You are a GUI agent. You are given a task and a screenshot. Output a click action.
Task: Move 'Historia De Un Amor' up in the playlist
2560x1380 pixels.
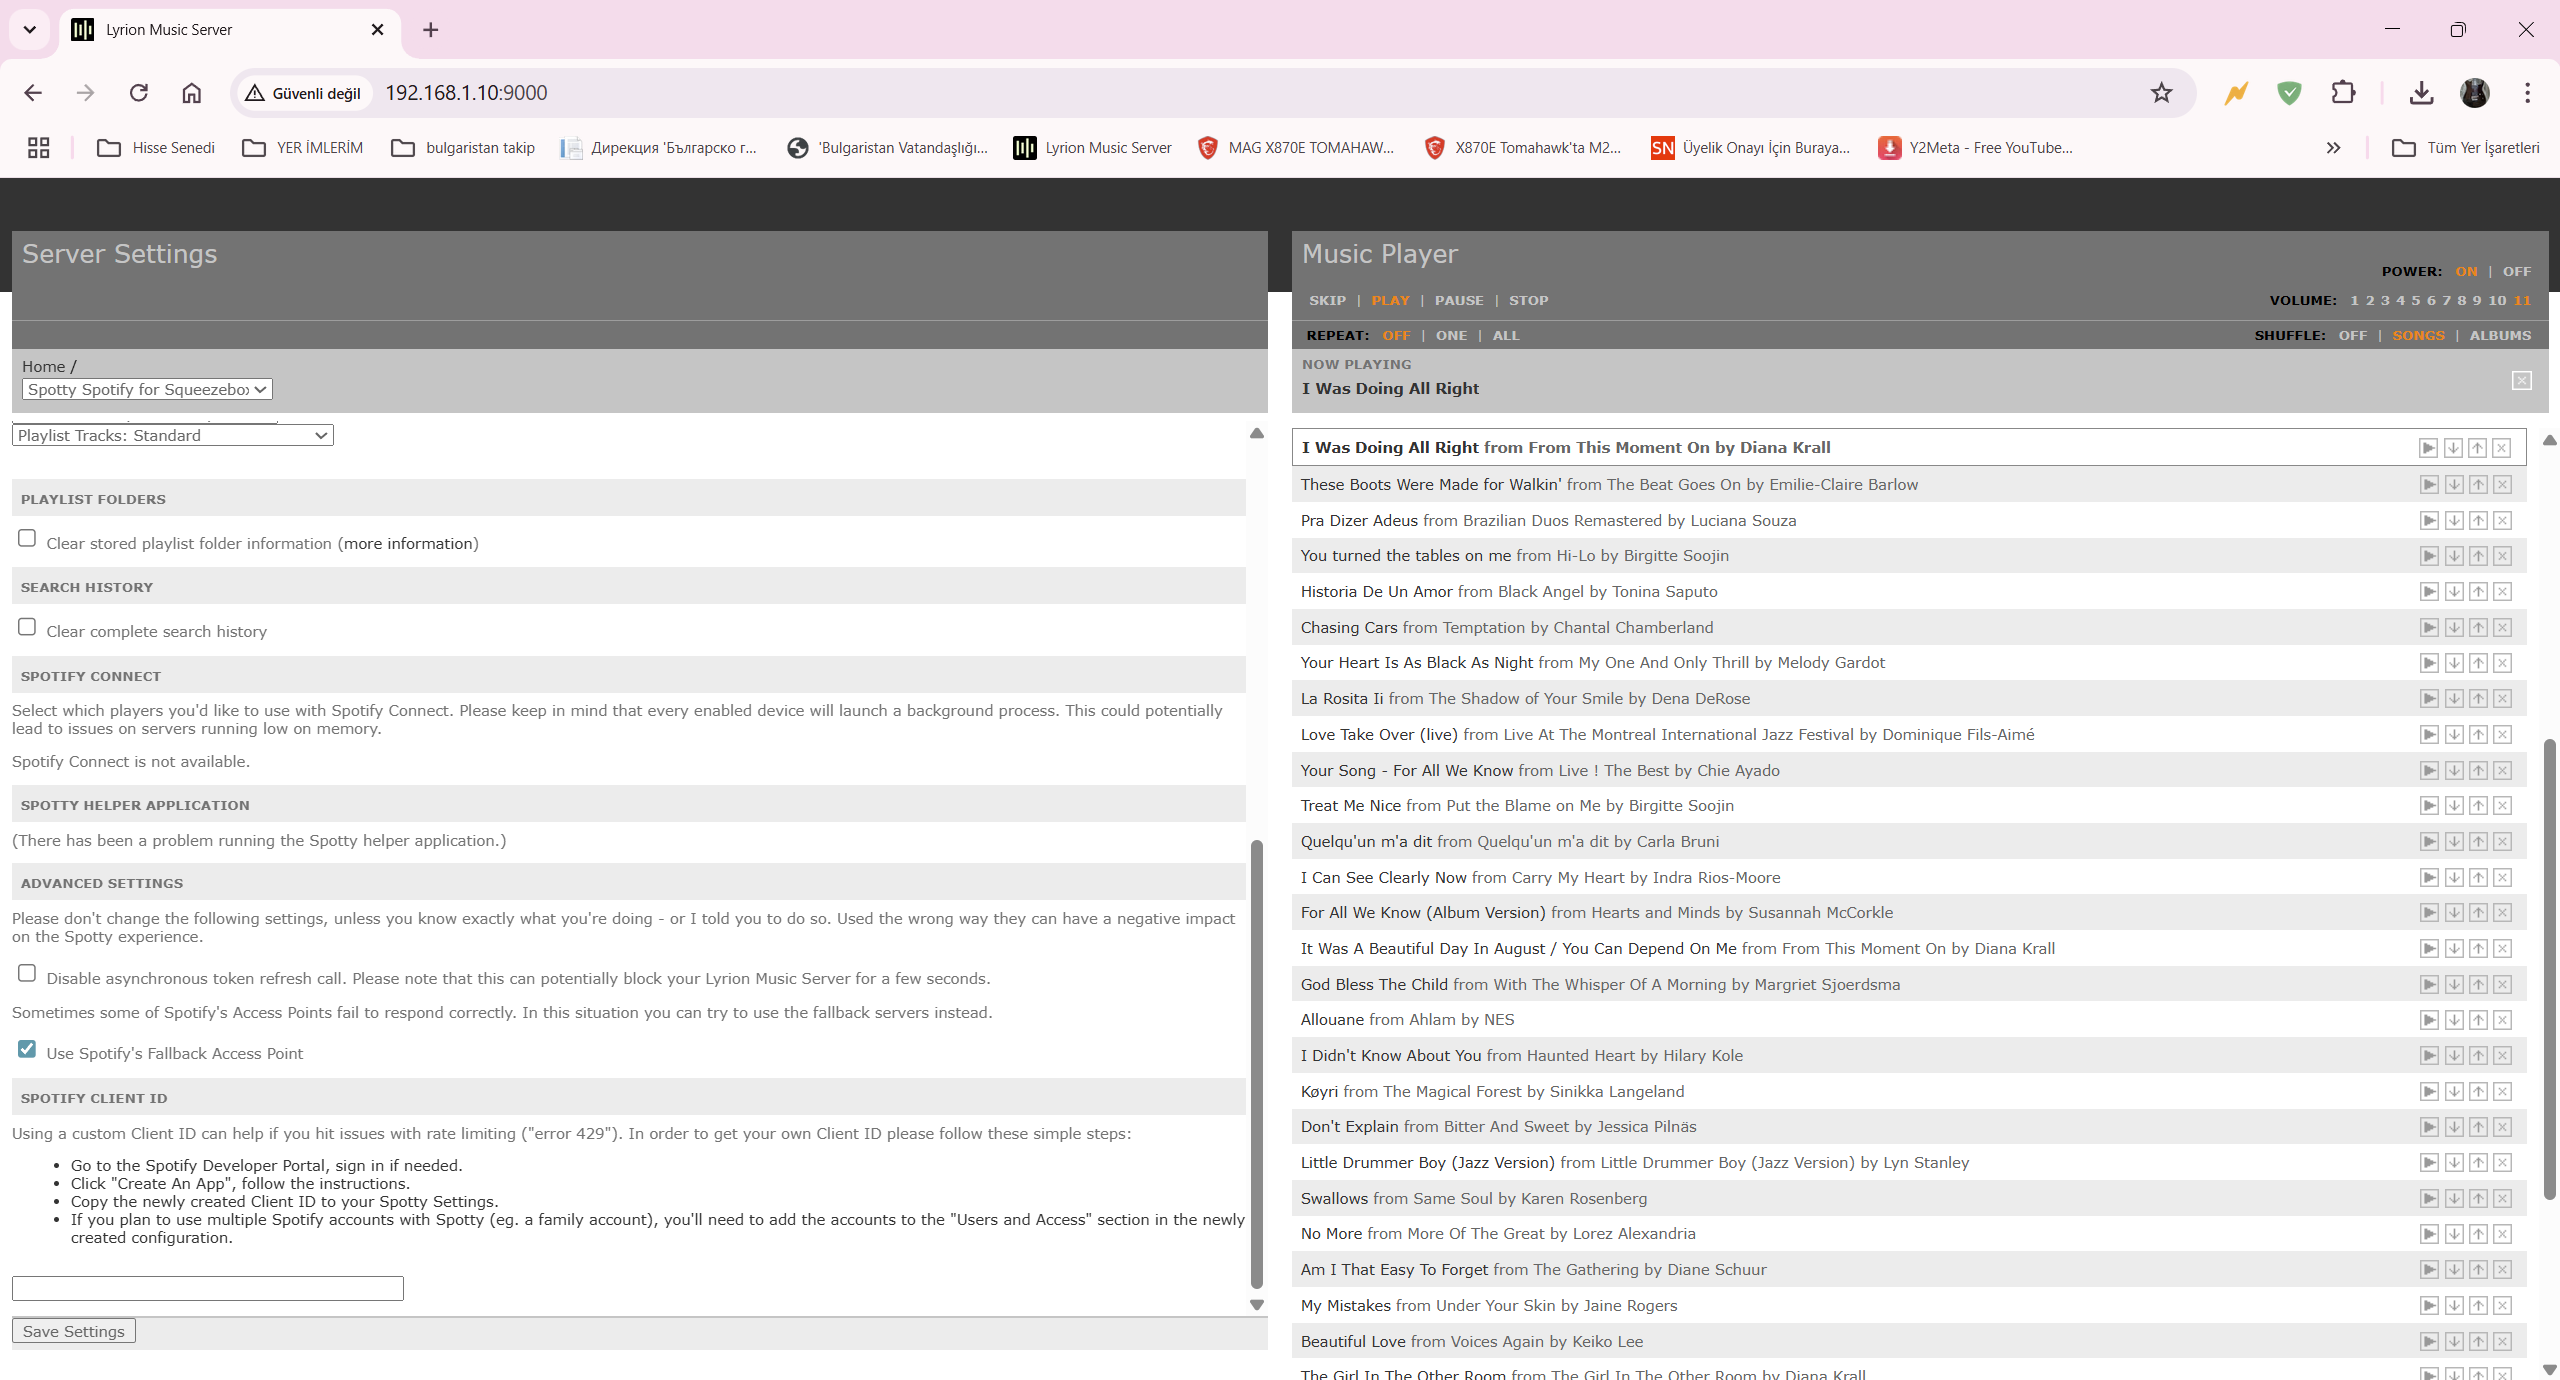coord(2478,592)
